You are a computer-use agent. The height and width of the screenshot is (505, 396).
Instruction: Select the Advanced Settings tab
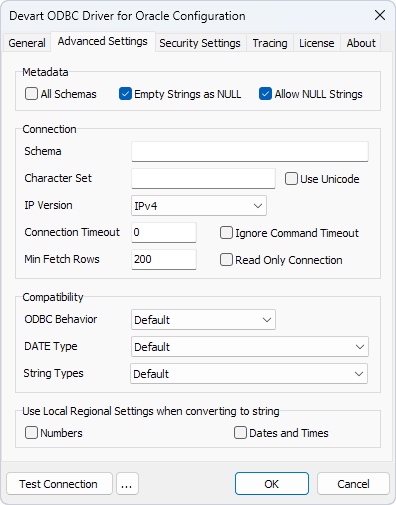[103, 41]
